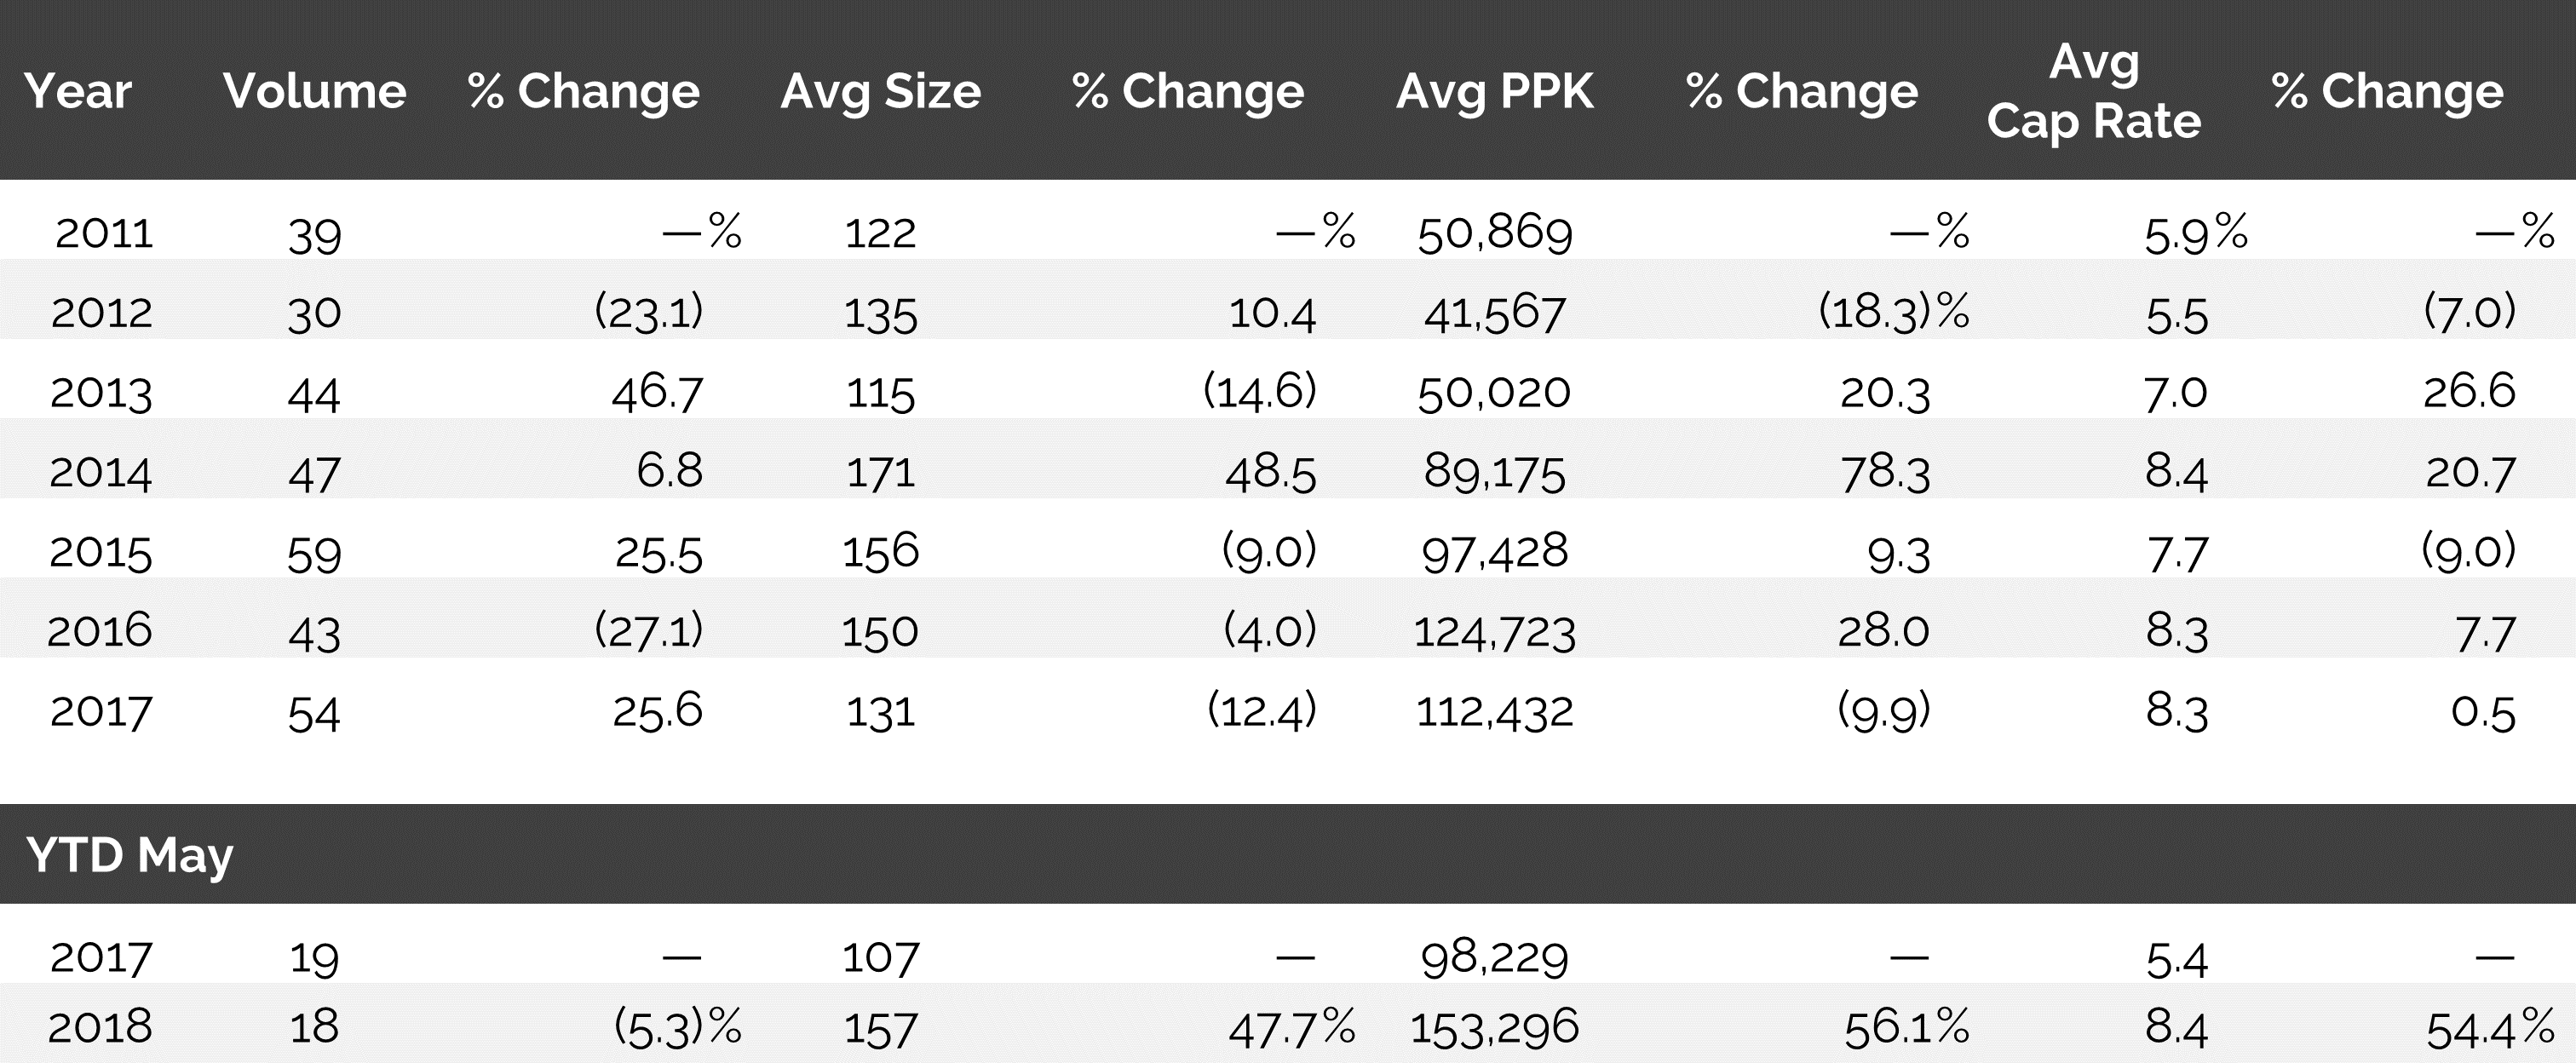Click the Volume column header
The height and width of the screenshot is (1063, 2576).
tap(314, 91)
